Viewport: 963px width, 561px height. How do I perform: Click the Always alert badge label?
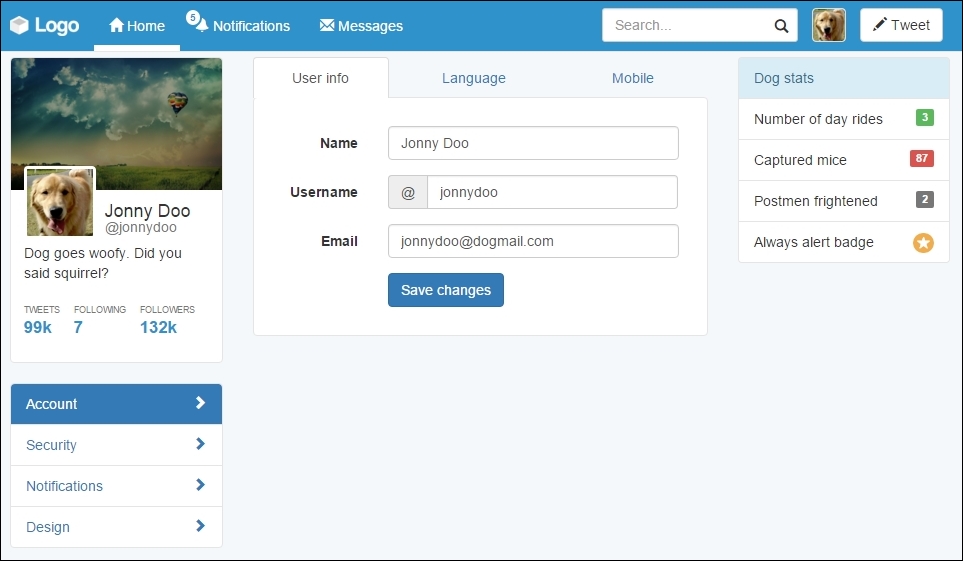[x=814, y=242]
